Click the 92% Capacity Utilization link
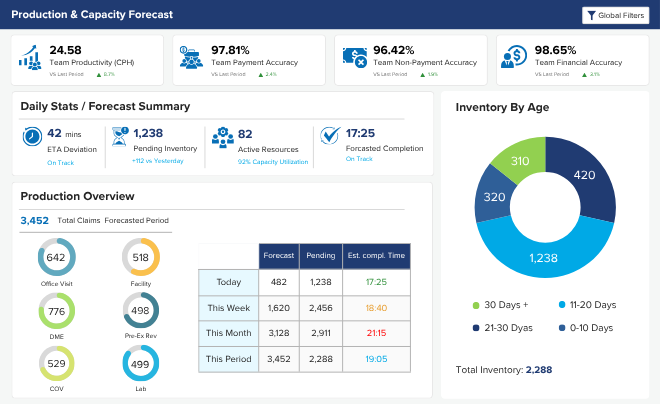The height and width of the screenshot is (404, 660). 273,162
